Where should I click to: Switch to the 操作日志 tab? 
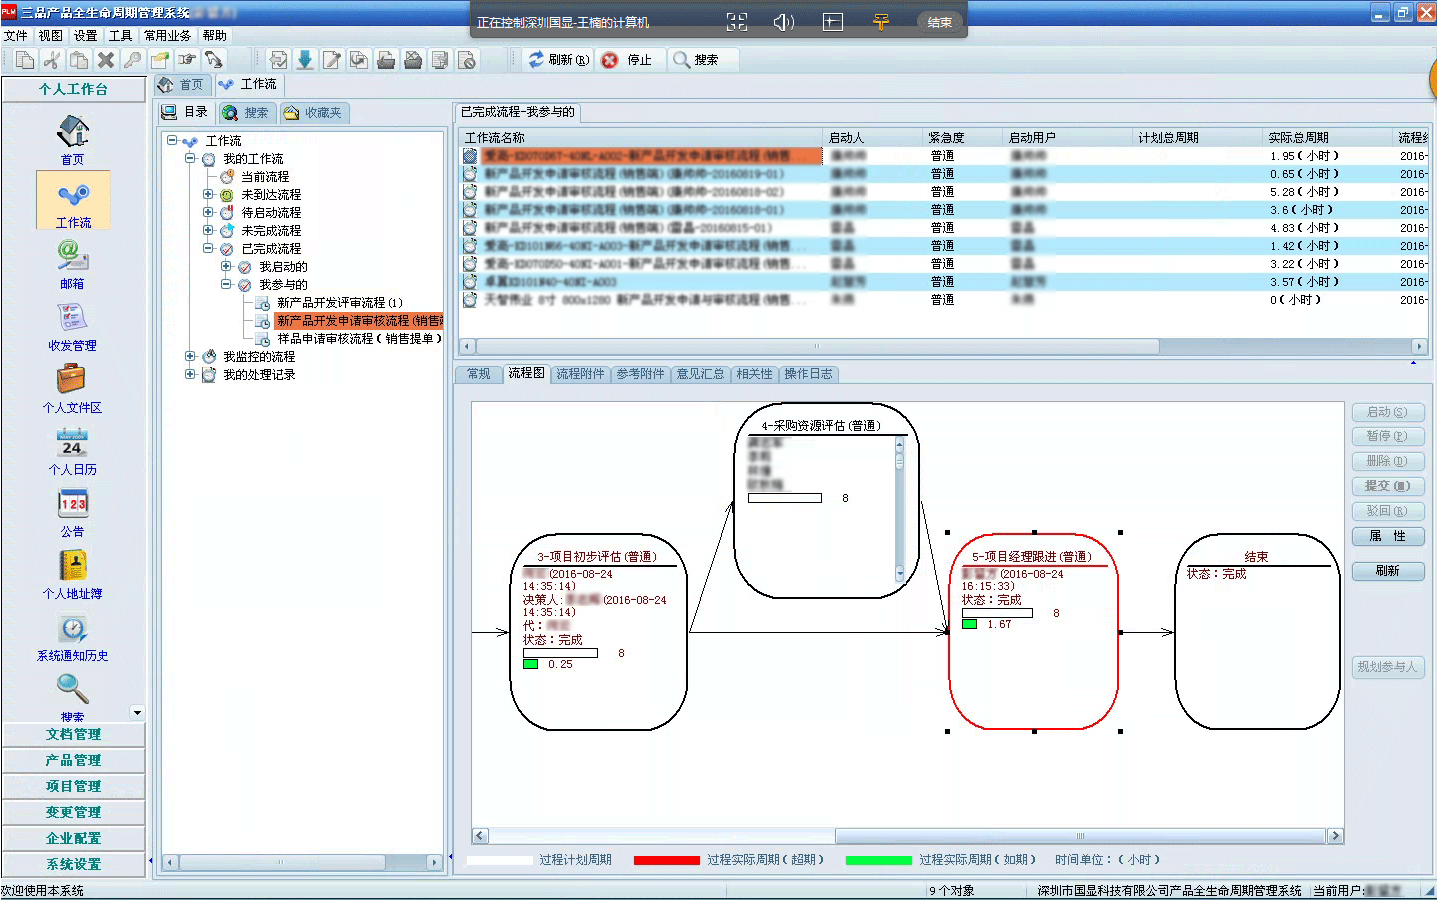[808, 374]
